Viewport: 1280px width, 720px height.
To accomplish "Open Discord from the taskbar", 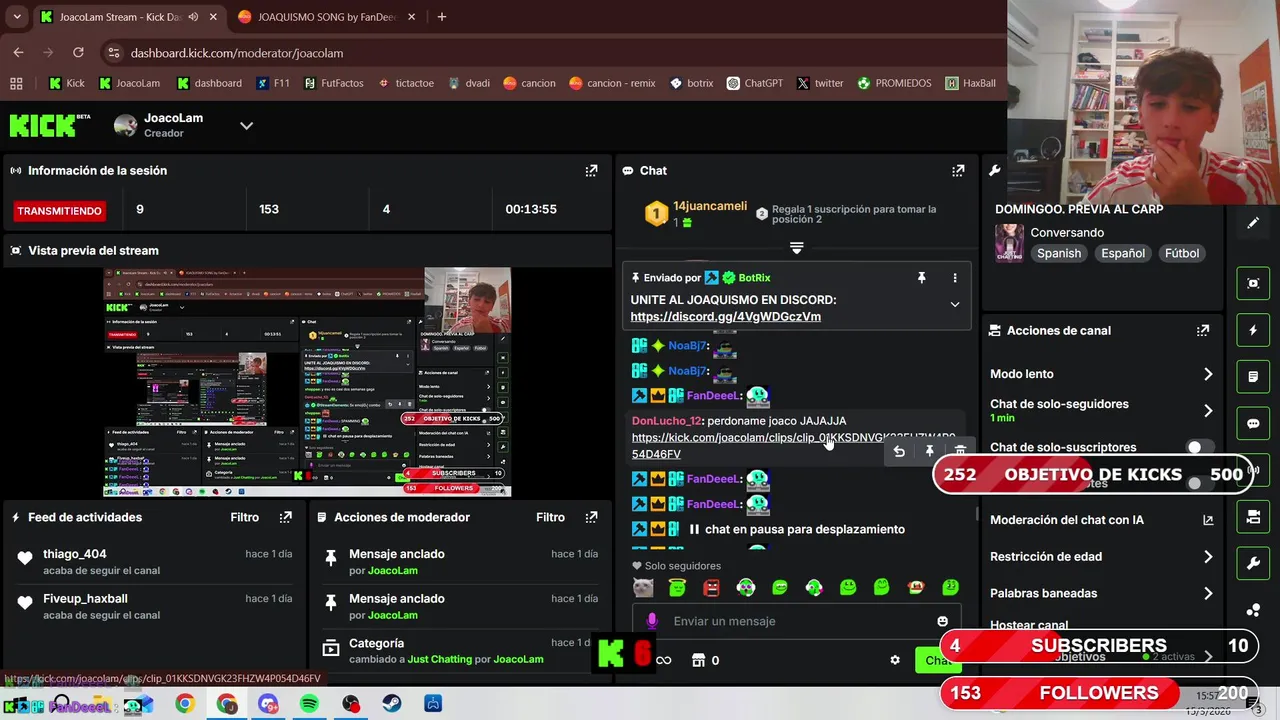I will coord(268,704).
